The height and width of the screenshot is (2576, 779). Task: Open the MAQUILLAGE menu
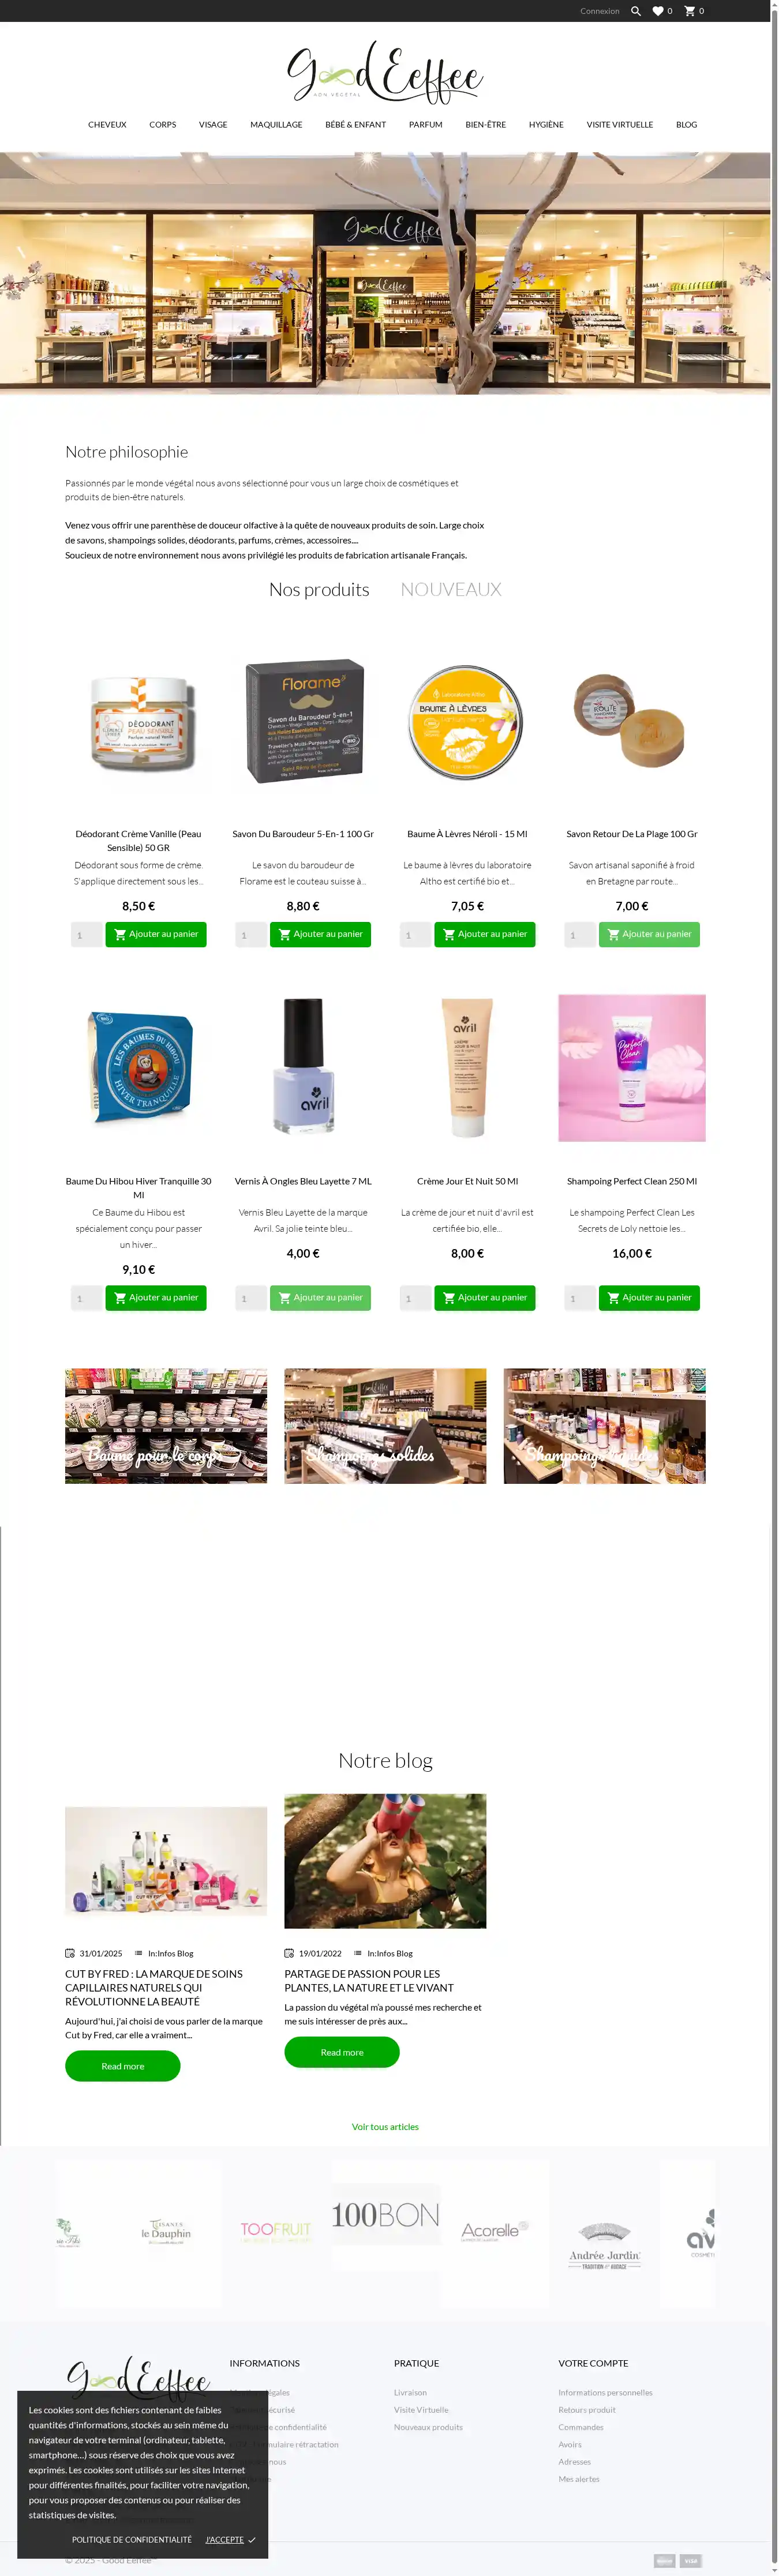[276, 125]
